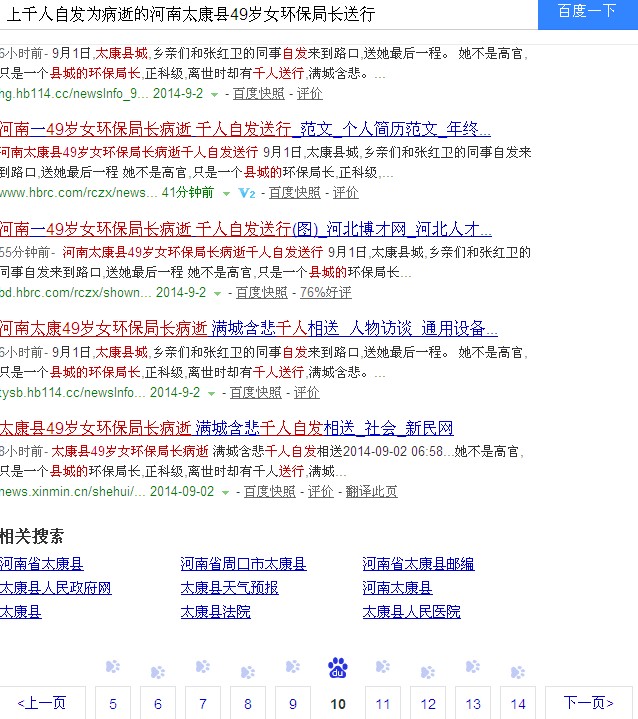The width and height of the screenshot is (638, 719).
Task: Open 百度快照 for od.hbrc.com result
Action: coord(261,293)
